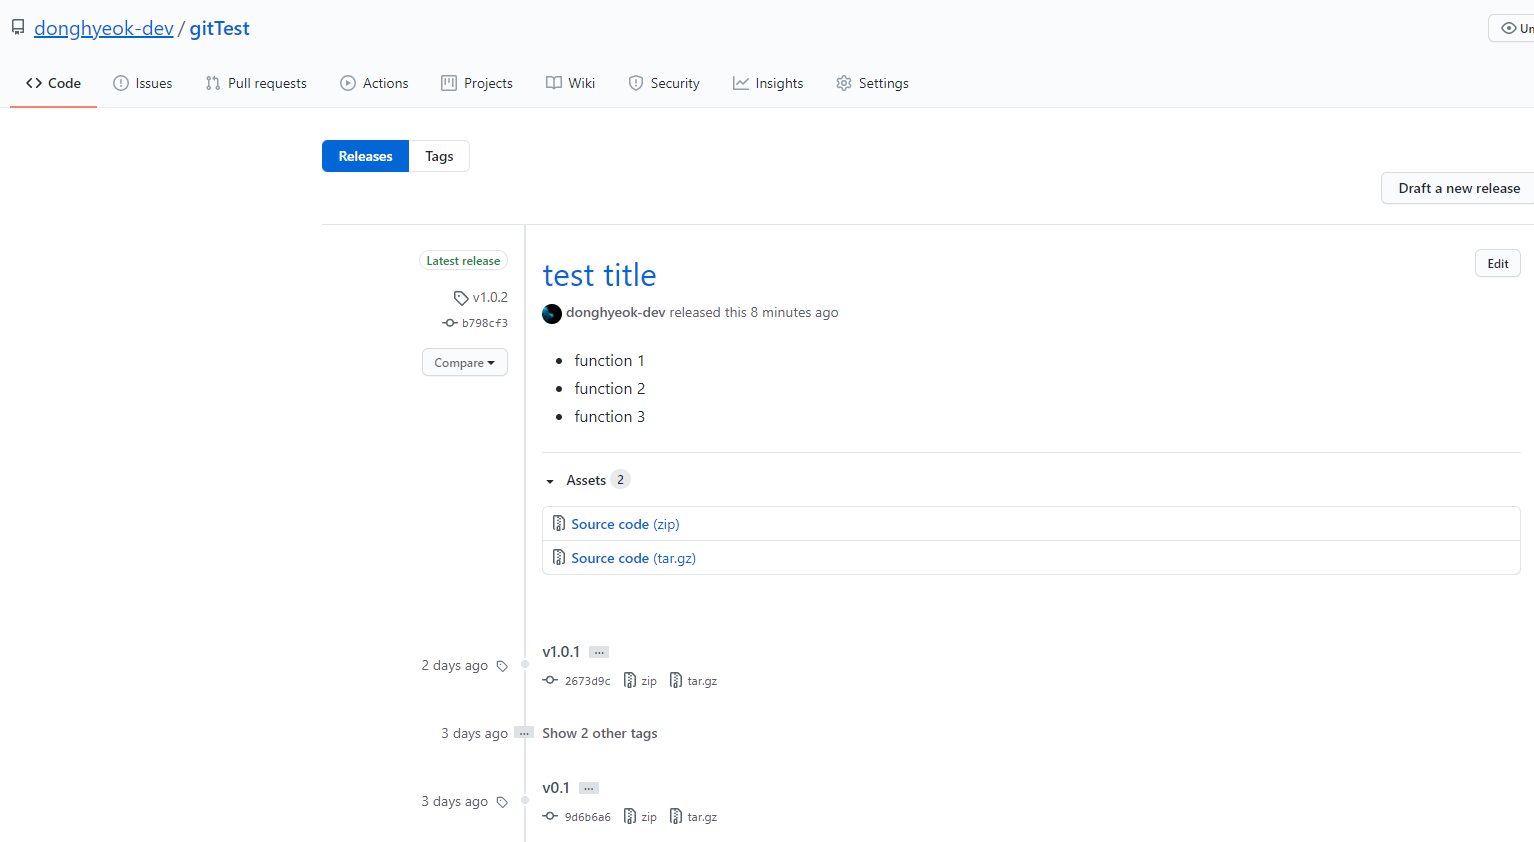
Task: Expand Show 2 other tags
Action: [600, 733]
